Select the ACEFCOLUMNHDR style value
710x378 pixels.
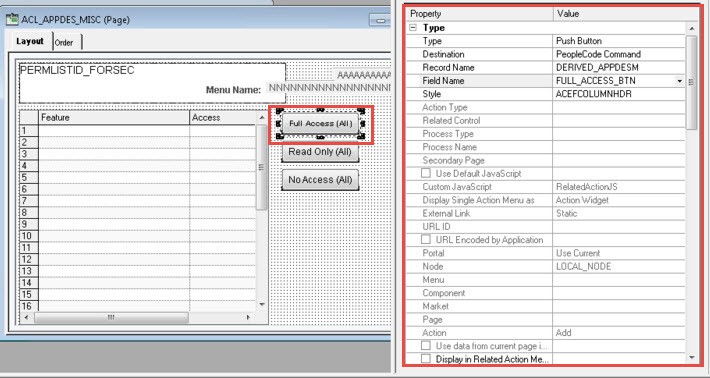point(593,94)
